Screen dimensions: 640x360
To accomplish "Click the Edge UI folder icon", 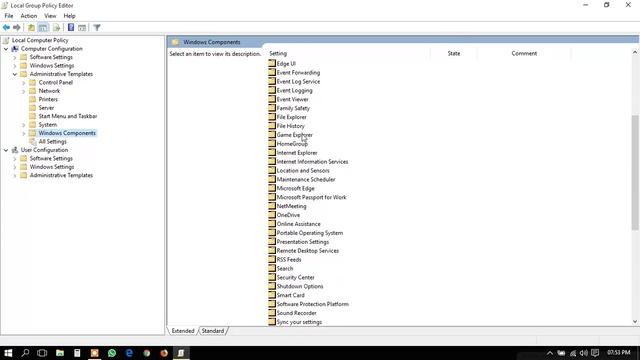I will [272, 63].
